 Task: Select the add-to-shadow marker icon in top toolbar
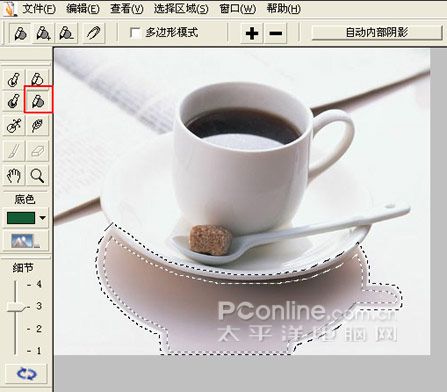tap(44, 33)
